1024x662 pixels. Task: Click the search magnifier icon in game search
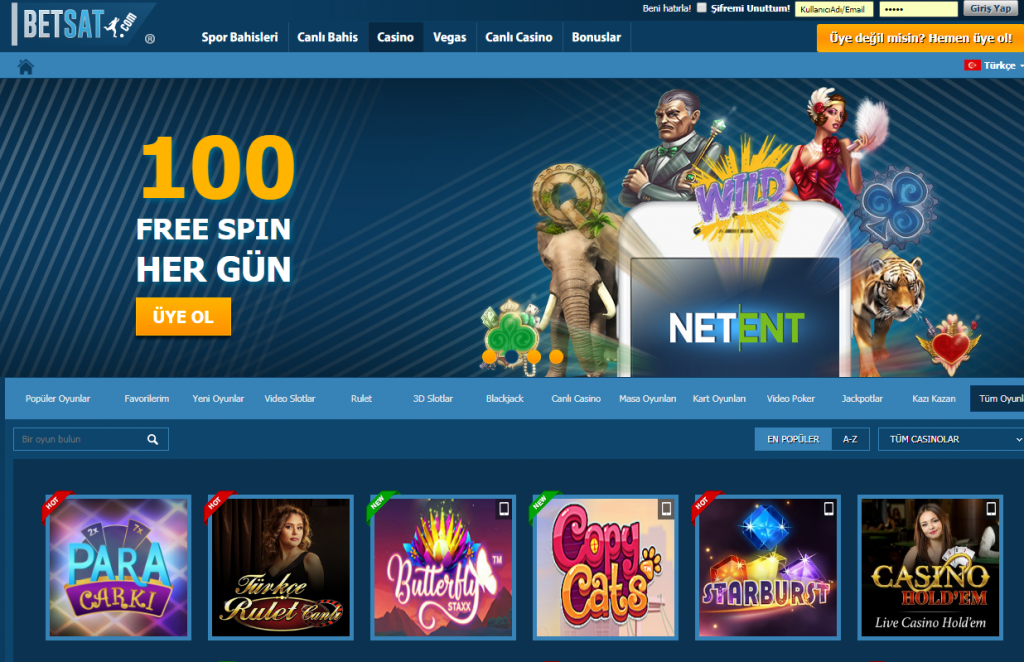(152, 439)
